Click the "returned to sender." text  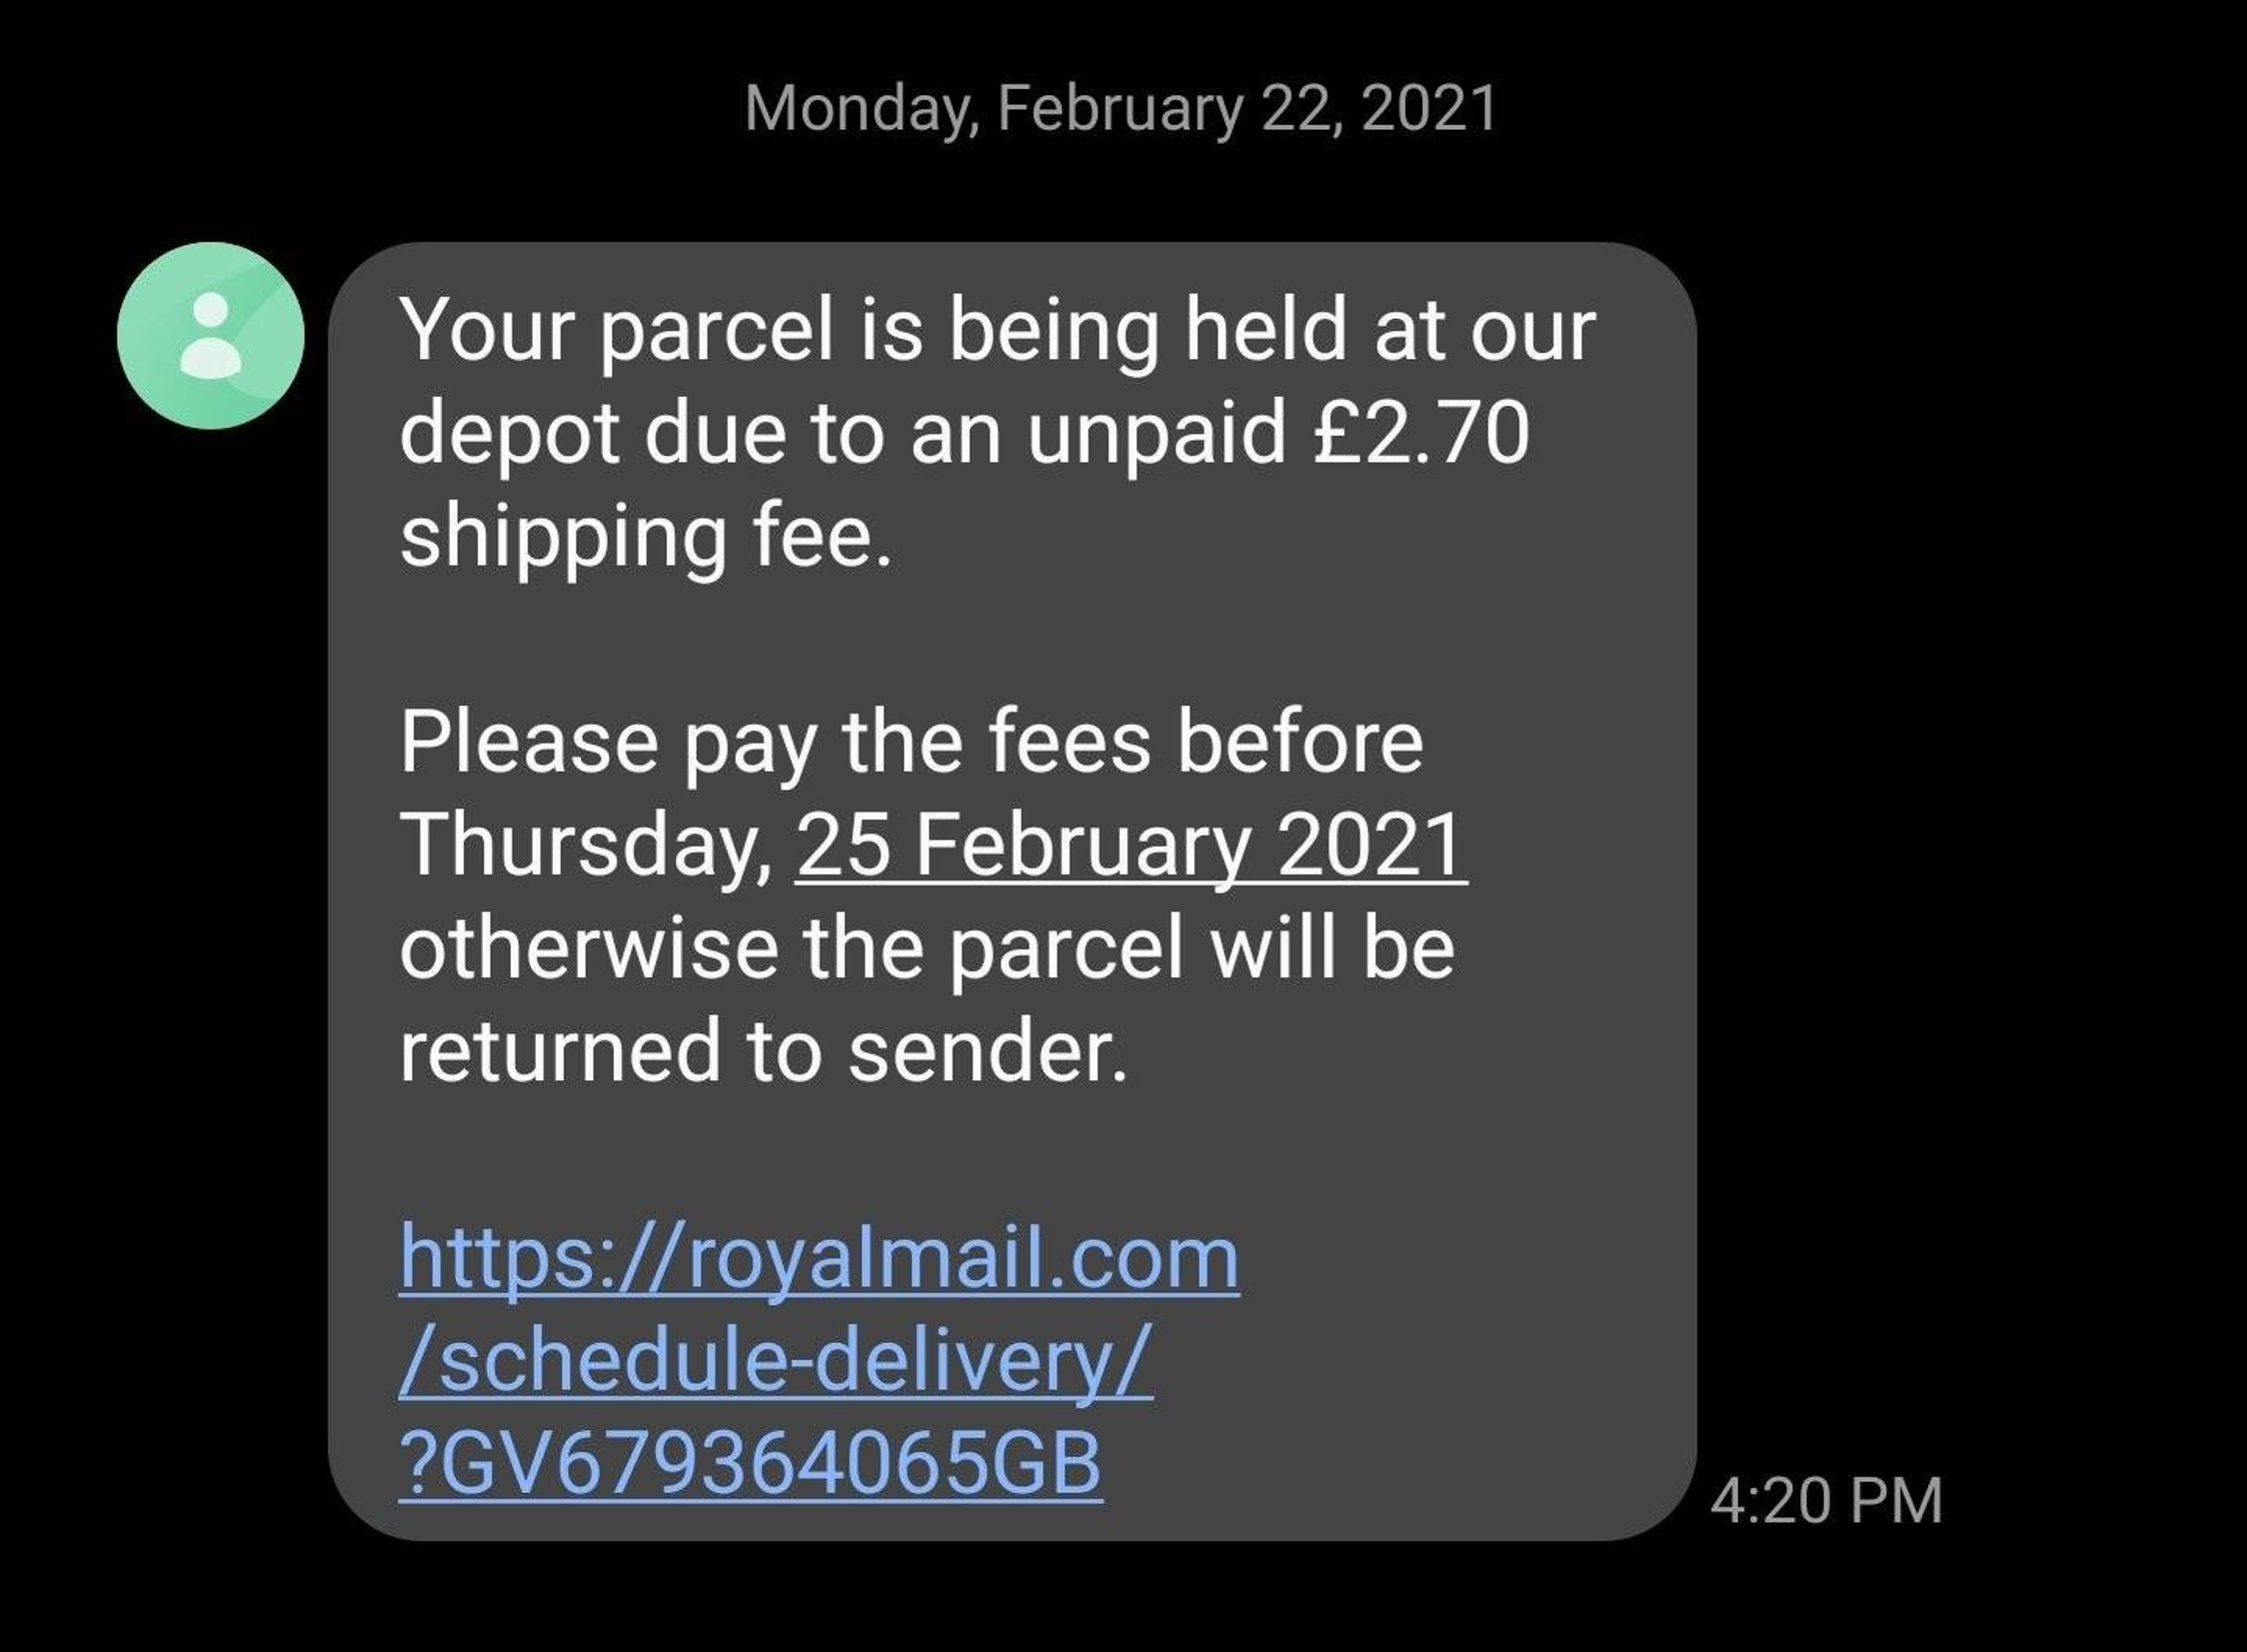(x=763, y=1051)
